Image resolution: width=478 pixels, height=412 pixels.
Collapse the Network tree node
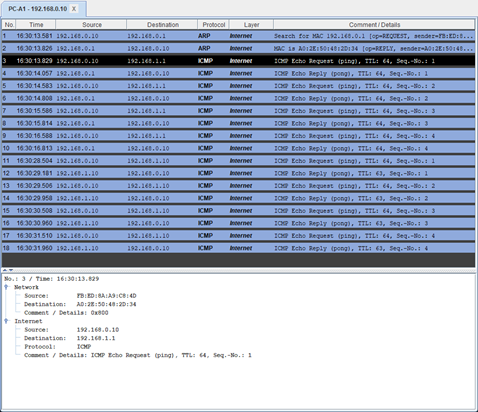tap(6, 287)
